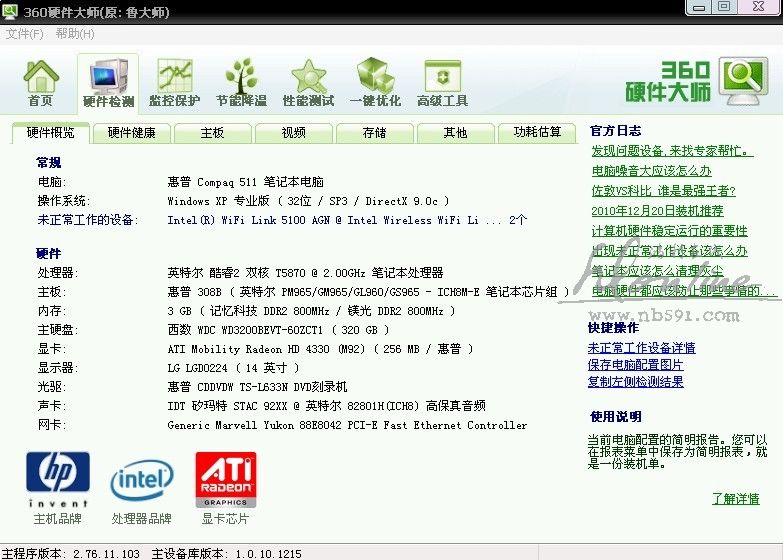
Task: Open link 电脑硬件都应该防止那些事情的
Action: [684, 291]
